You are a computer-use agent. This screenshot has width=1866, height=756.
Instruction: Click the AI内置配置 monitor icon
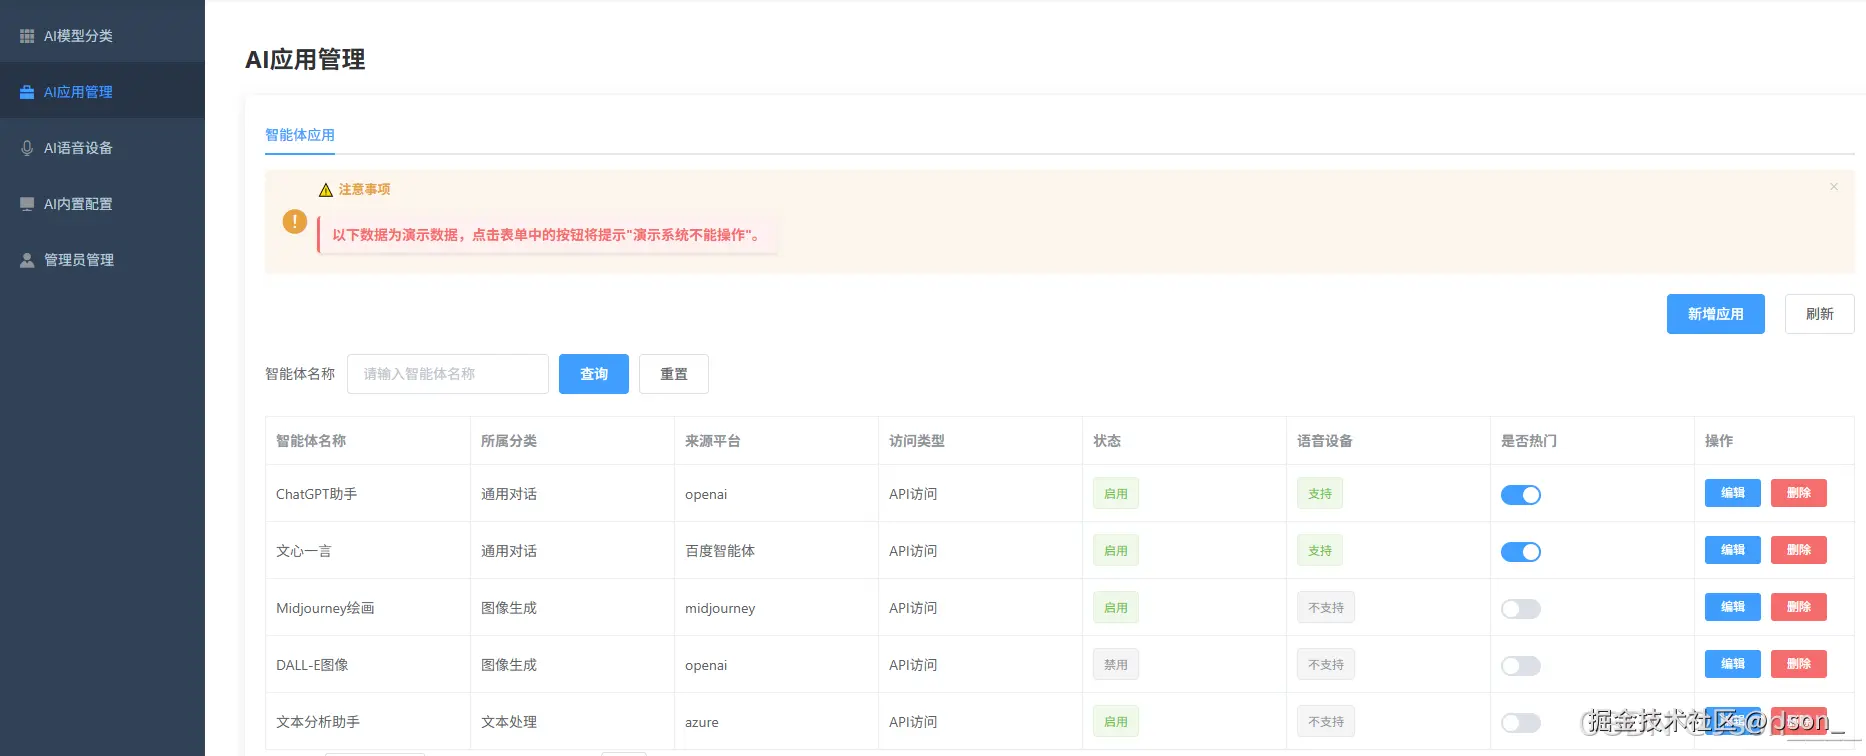[x=27, y=204]
